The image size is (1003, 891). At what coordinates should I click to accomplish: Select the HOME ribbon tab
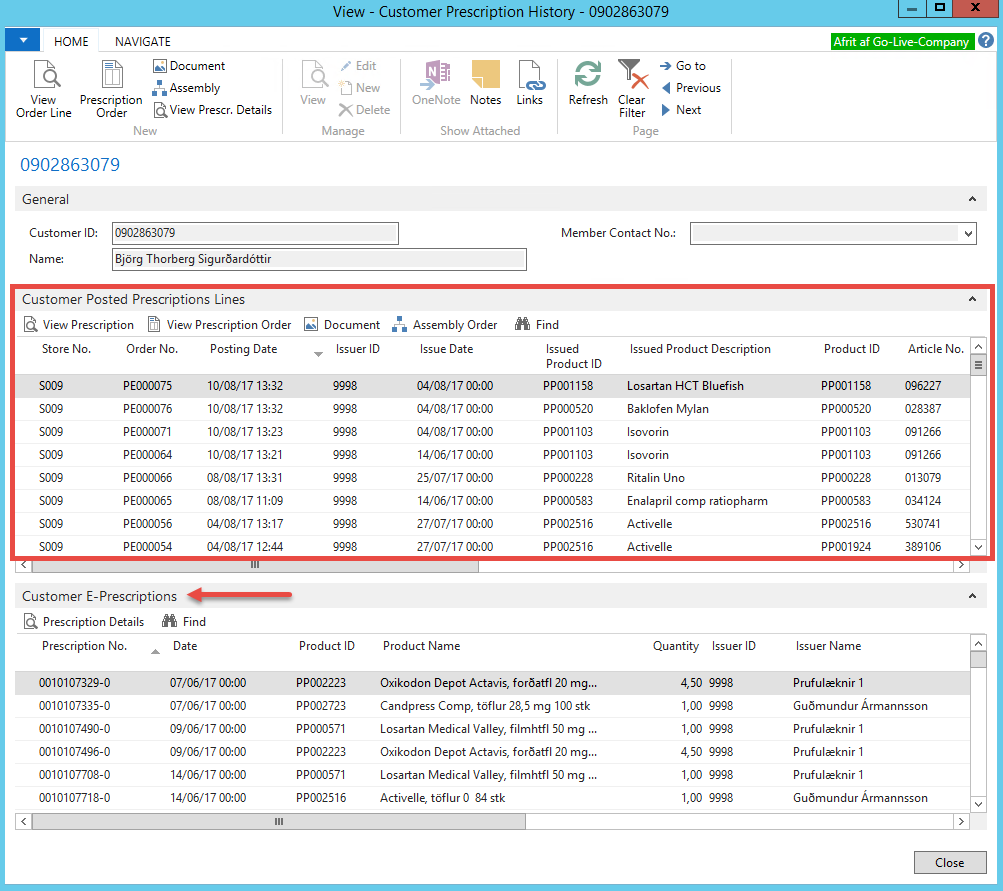(71, 42)
